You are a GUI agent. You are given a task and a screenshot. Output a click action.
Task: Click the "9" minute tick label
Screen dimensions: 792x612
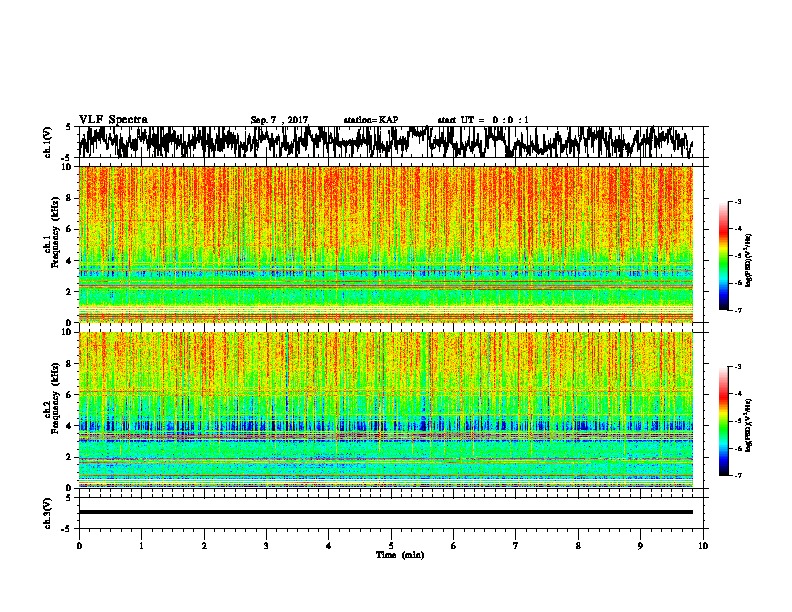pos(641,546)
